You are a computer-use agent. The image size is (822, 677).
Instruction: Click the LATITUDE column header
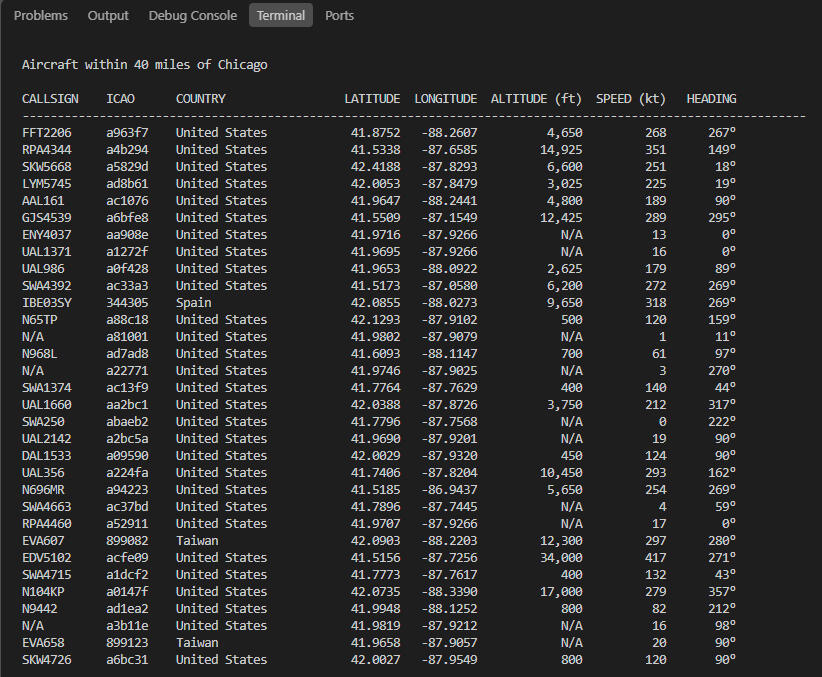click(372, 99)
